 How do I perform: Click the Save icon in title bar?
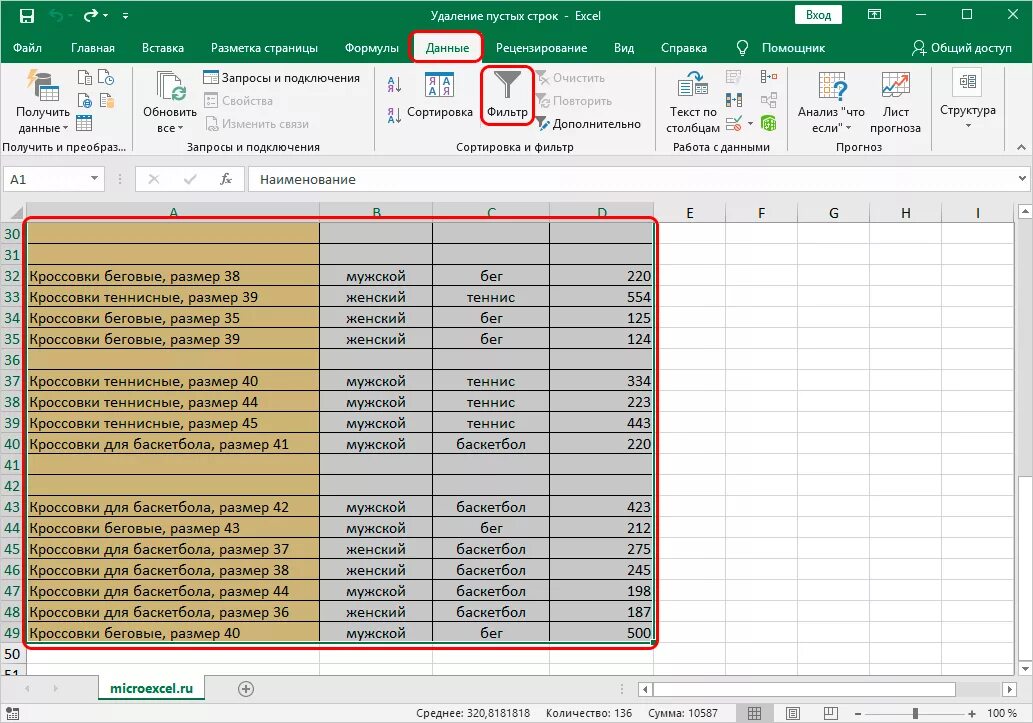coord(26,16)
